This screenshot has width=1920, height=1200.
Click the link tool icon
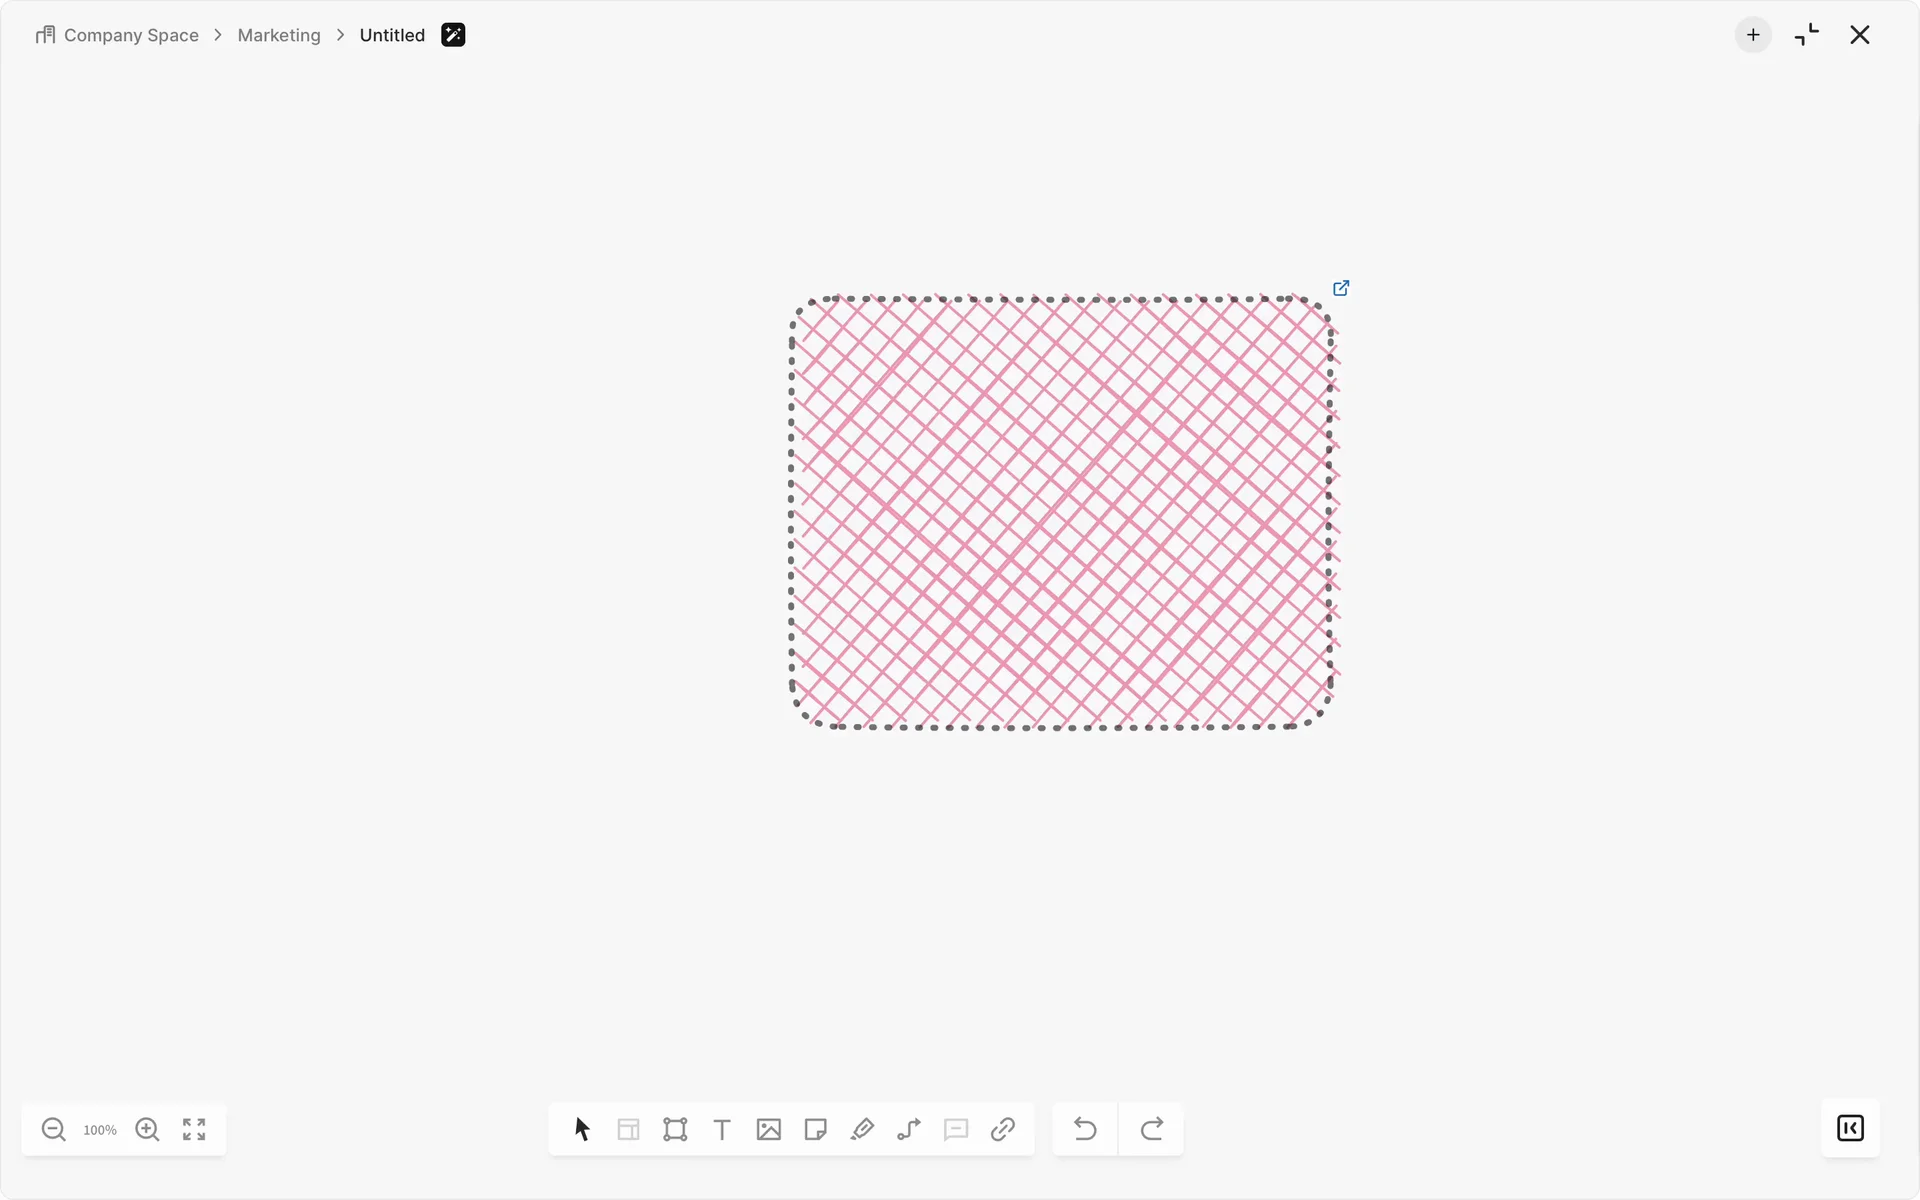[1003, 1129]
